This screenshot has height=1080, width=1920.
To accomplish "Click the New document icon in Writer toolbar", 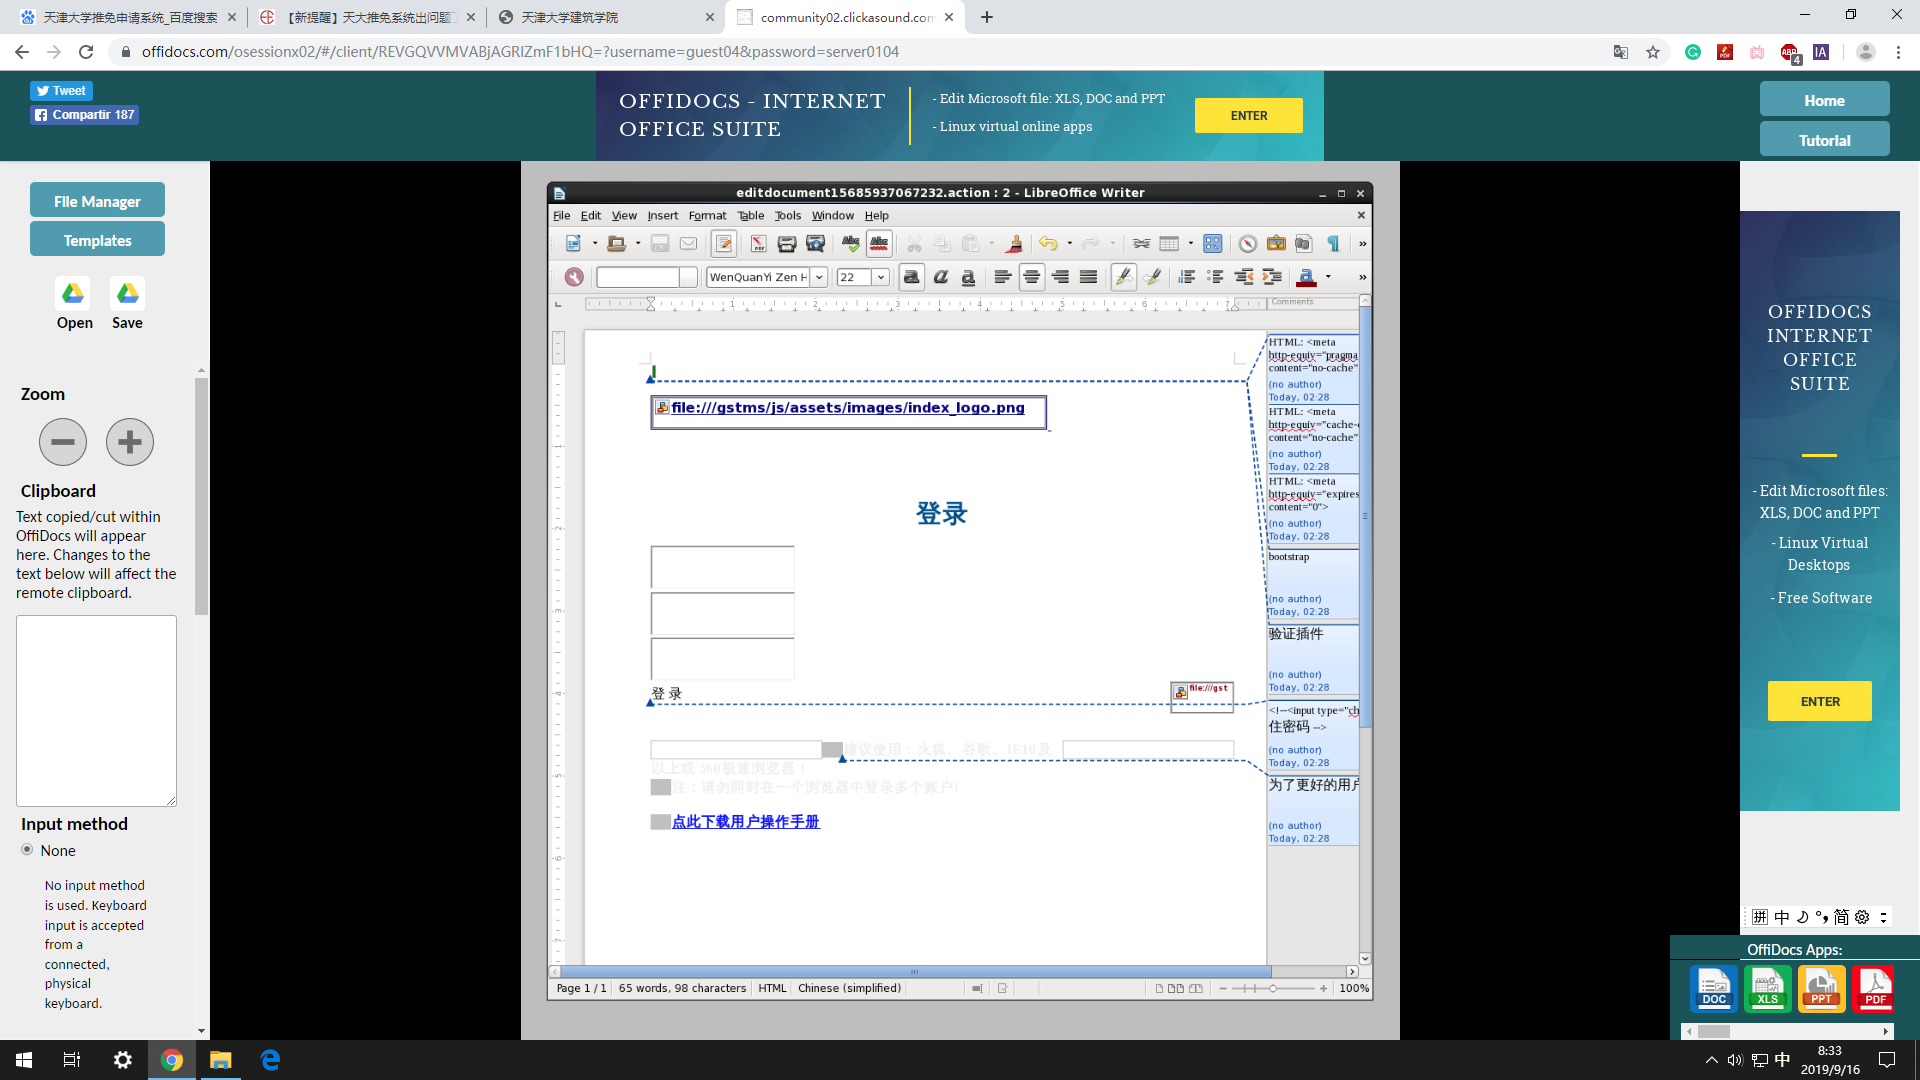I will (573, 244).
